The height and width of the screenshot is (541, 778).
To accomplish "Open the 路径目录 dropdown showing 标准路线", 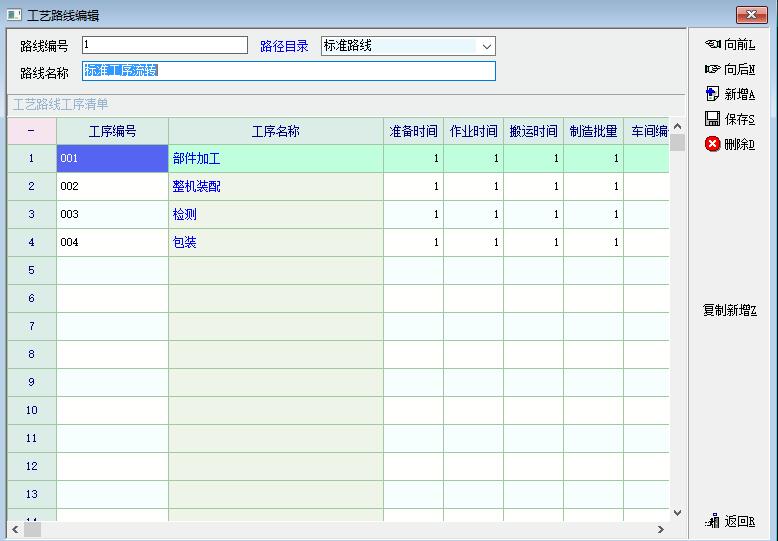I will pos(486,46).
